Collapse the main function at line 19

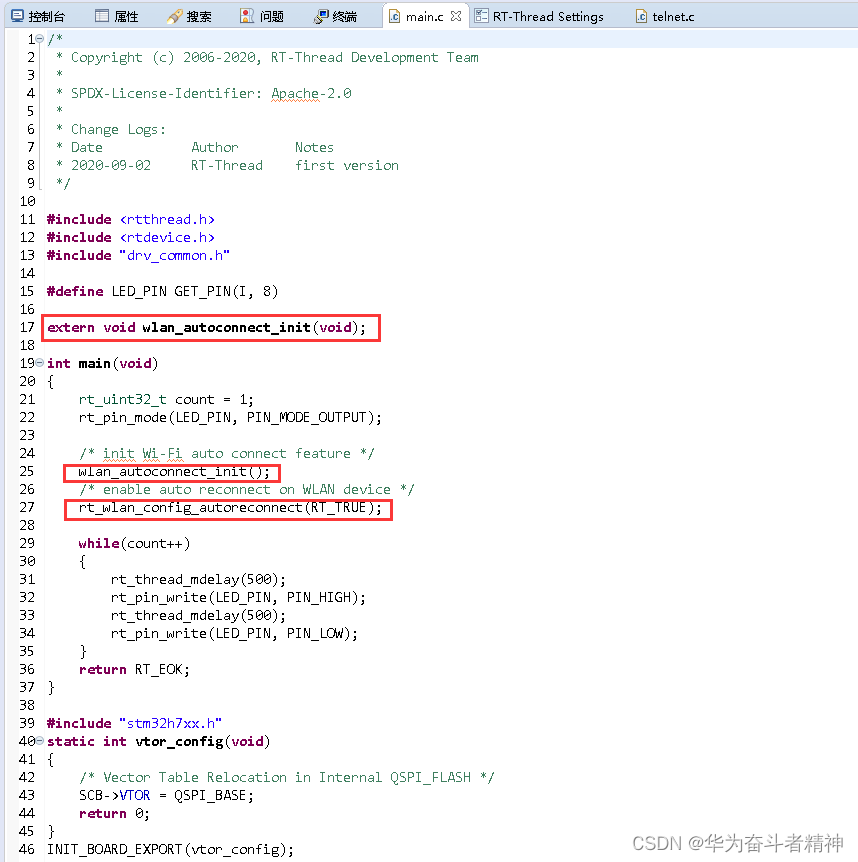(x=39, y=362)
